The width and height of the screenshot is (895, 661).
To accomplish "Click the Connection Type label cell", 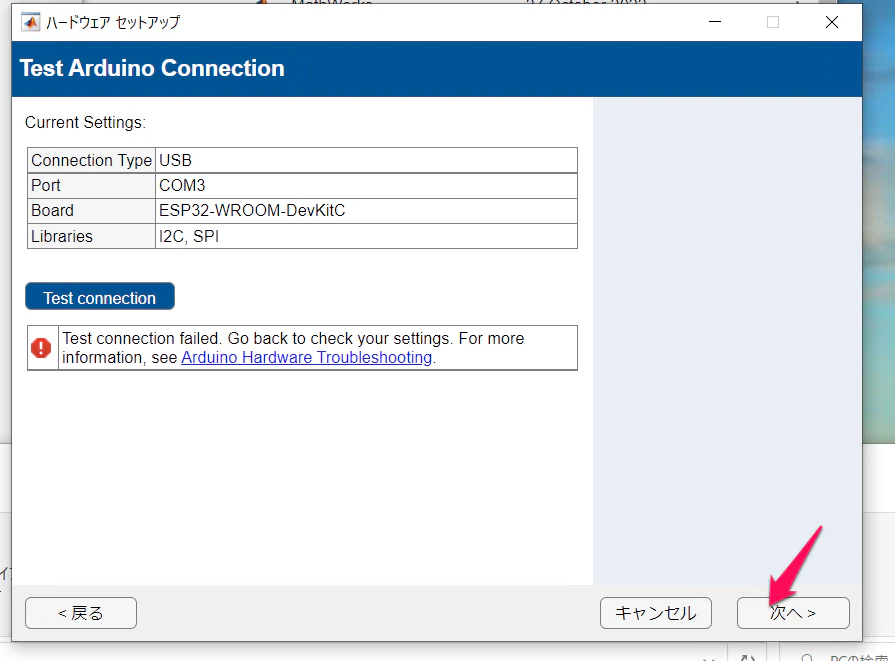I will click(91, 160).
